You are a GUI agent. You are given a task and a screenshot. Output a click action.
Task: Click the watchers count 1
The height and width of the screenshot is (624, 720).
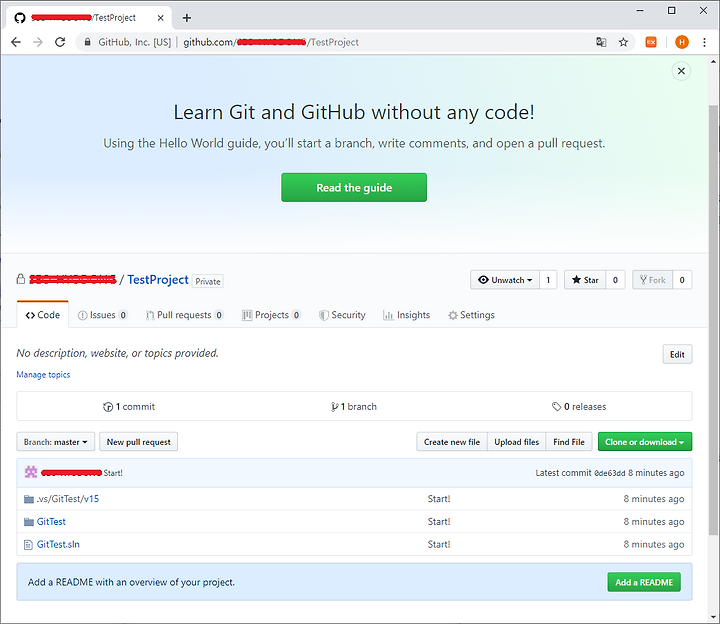pos(548,280)
